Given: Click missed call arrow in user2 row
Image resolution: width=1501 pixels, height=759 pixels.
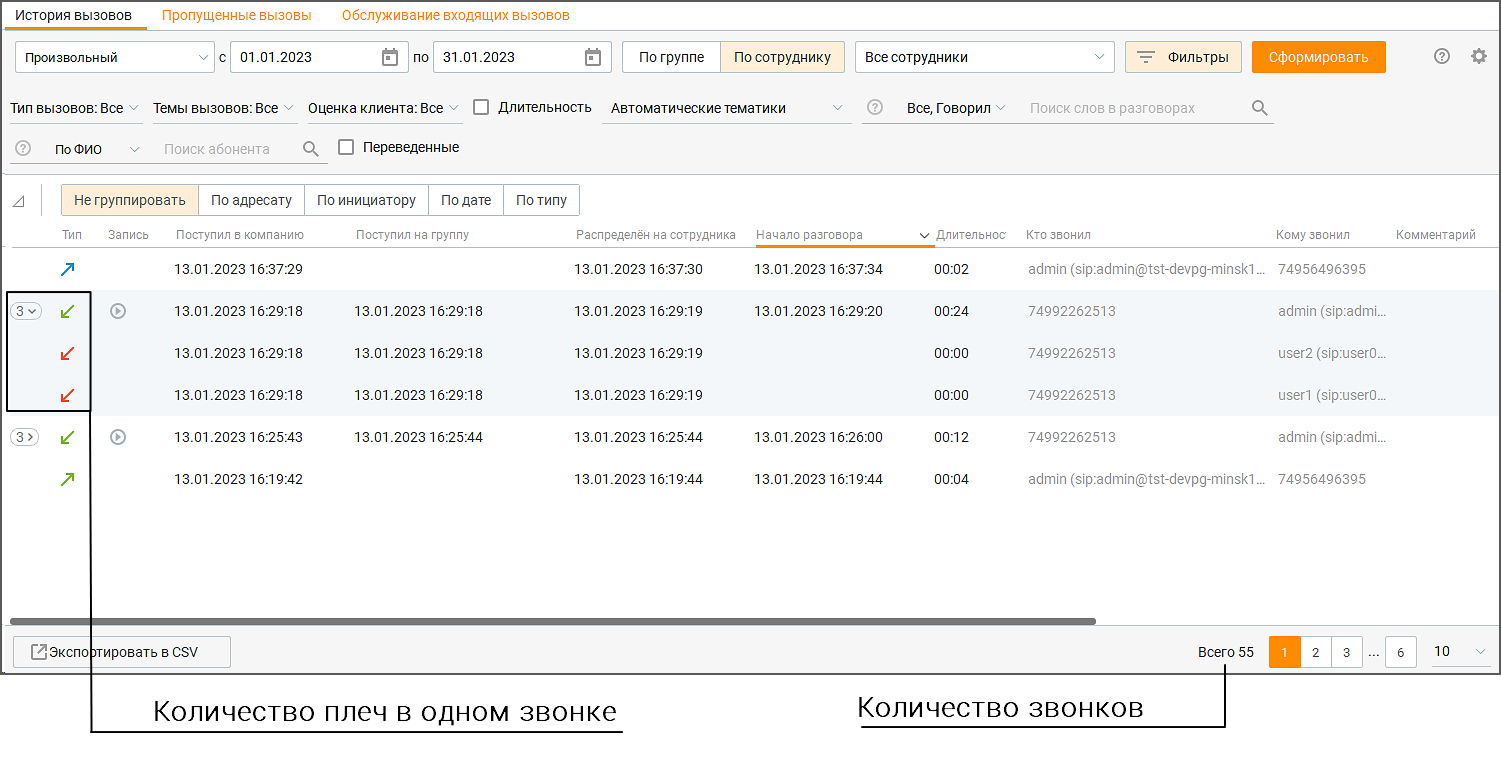Looking at the screenshot, I should (68, 353).
